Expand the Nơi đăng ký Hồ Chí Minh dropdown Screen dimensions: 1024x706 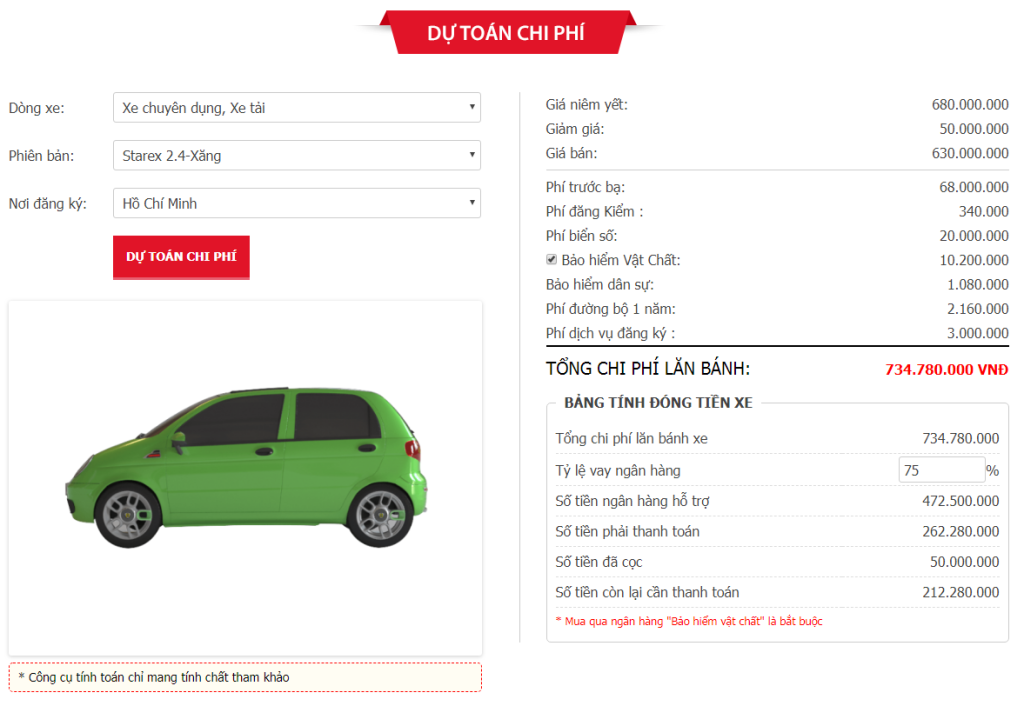click(x=296, y=203)
